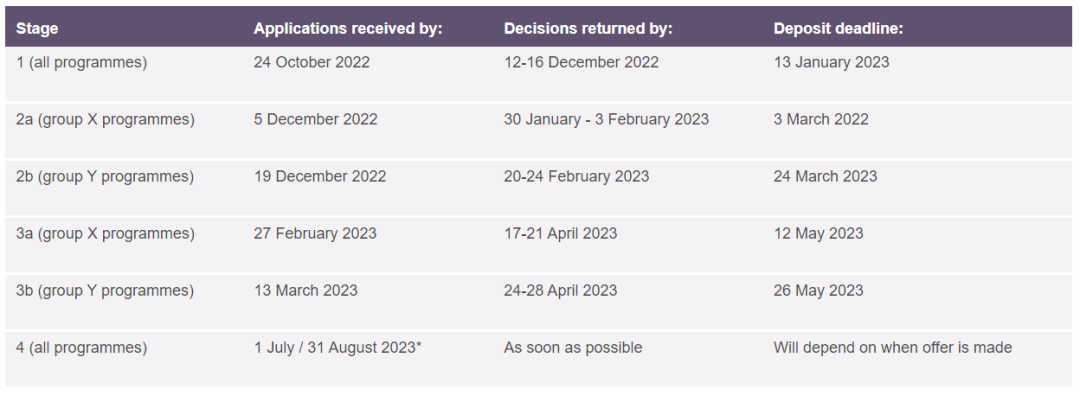
Task: Click the Decisions returned by header
Action: tap(588, 29)
